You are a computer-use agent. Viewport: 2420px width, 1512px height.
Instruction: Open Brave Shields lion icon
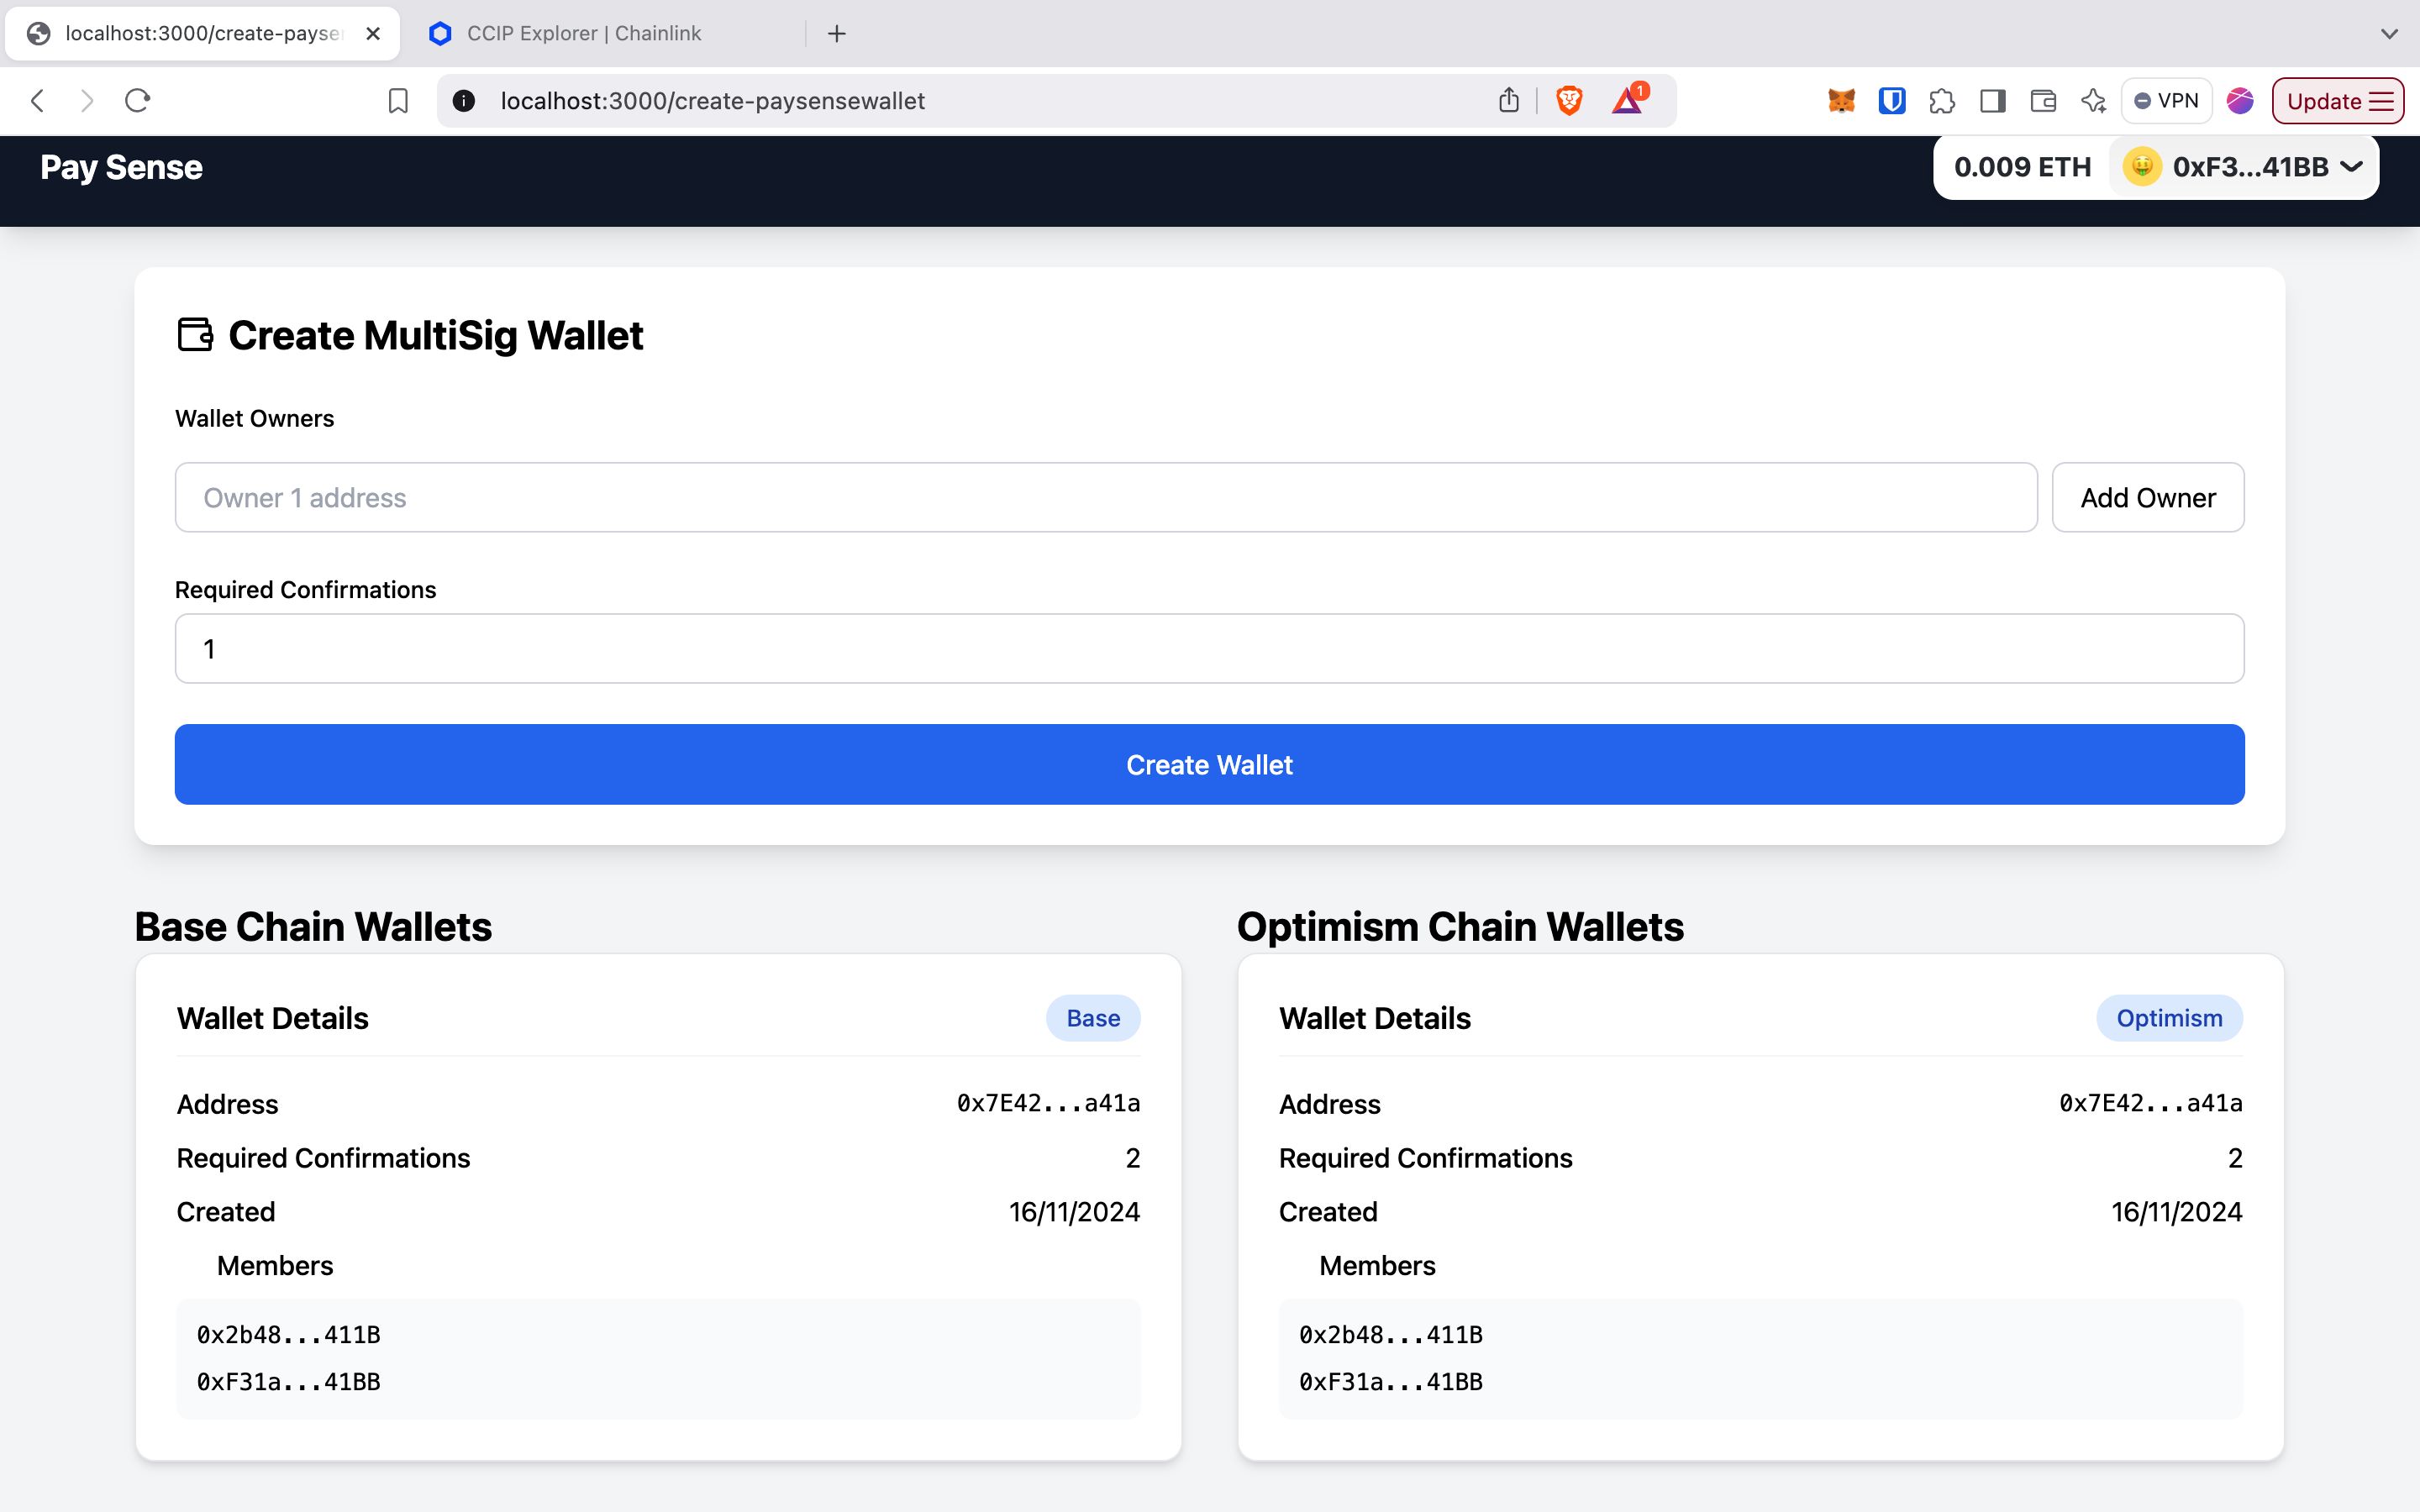(1569, 100)
